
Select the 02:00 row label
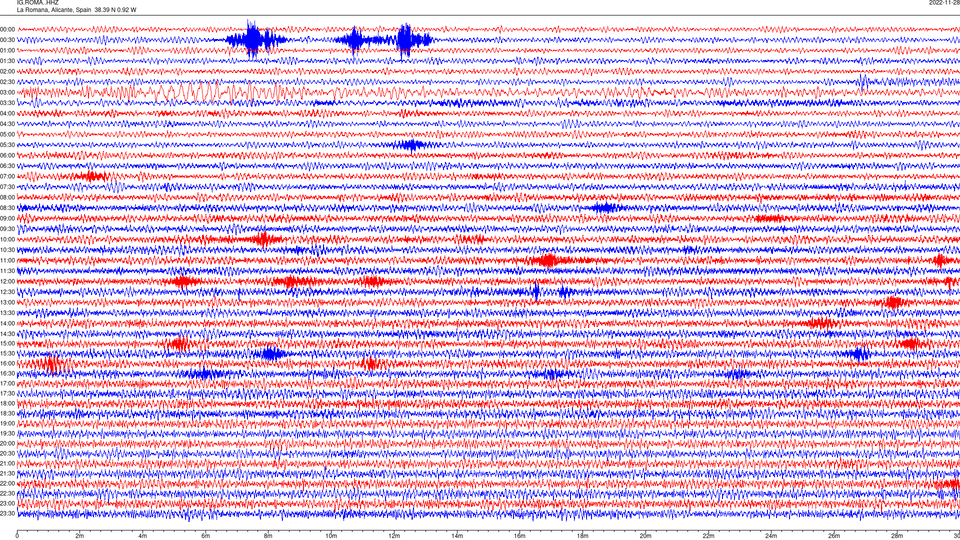[x=7, y=71]
